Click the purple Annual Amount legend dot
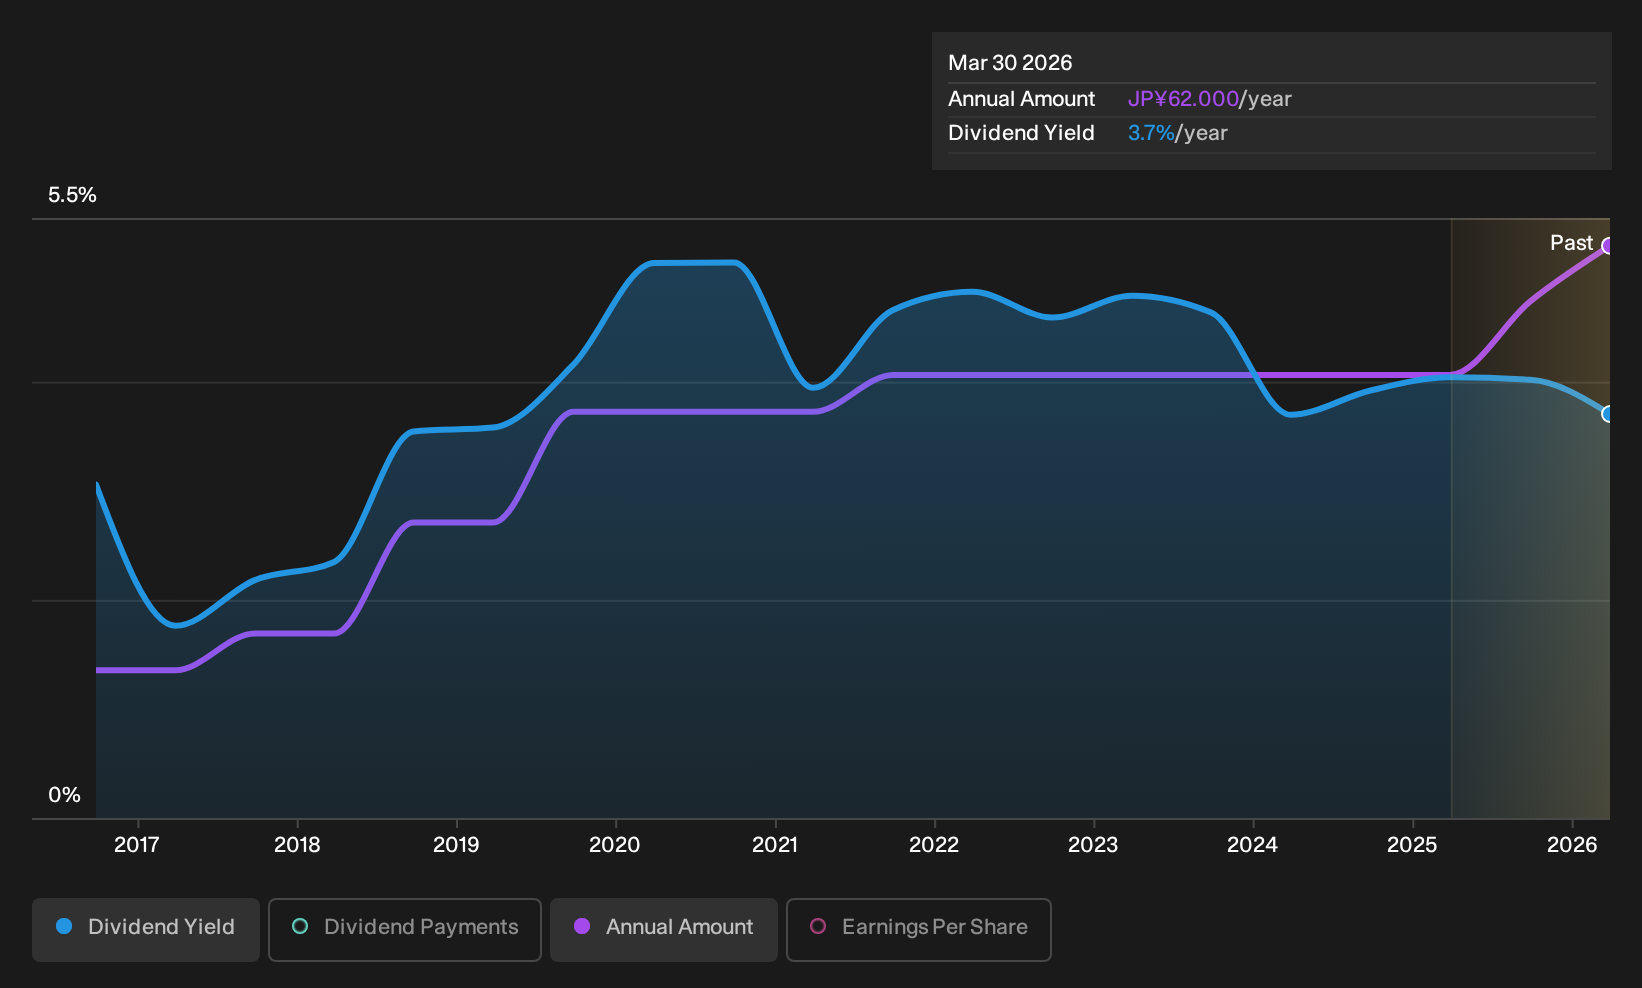 [582, 927]
